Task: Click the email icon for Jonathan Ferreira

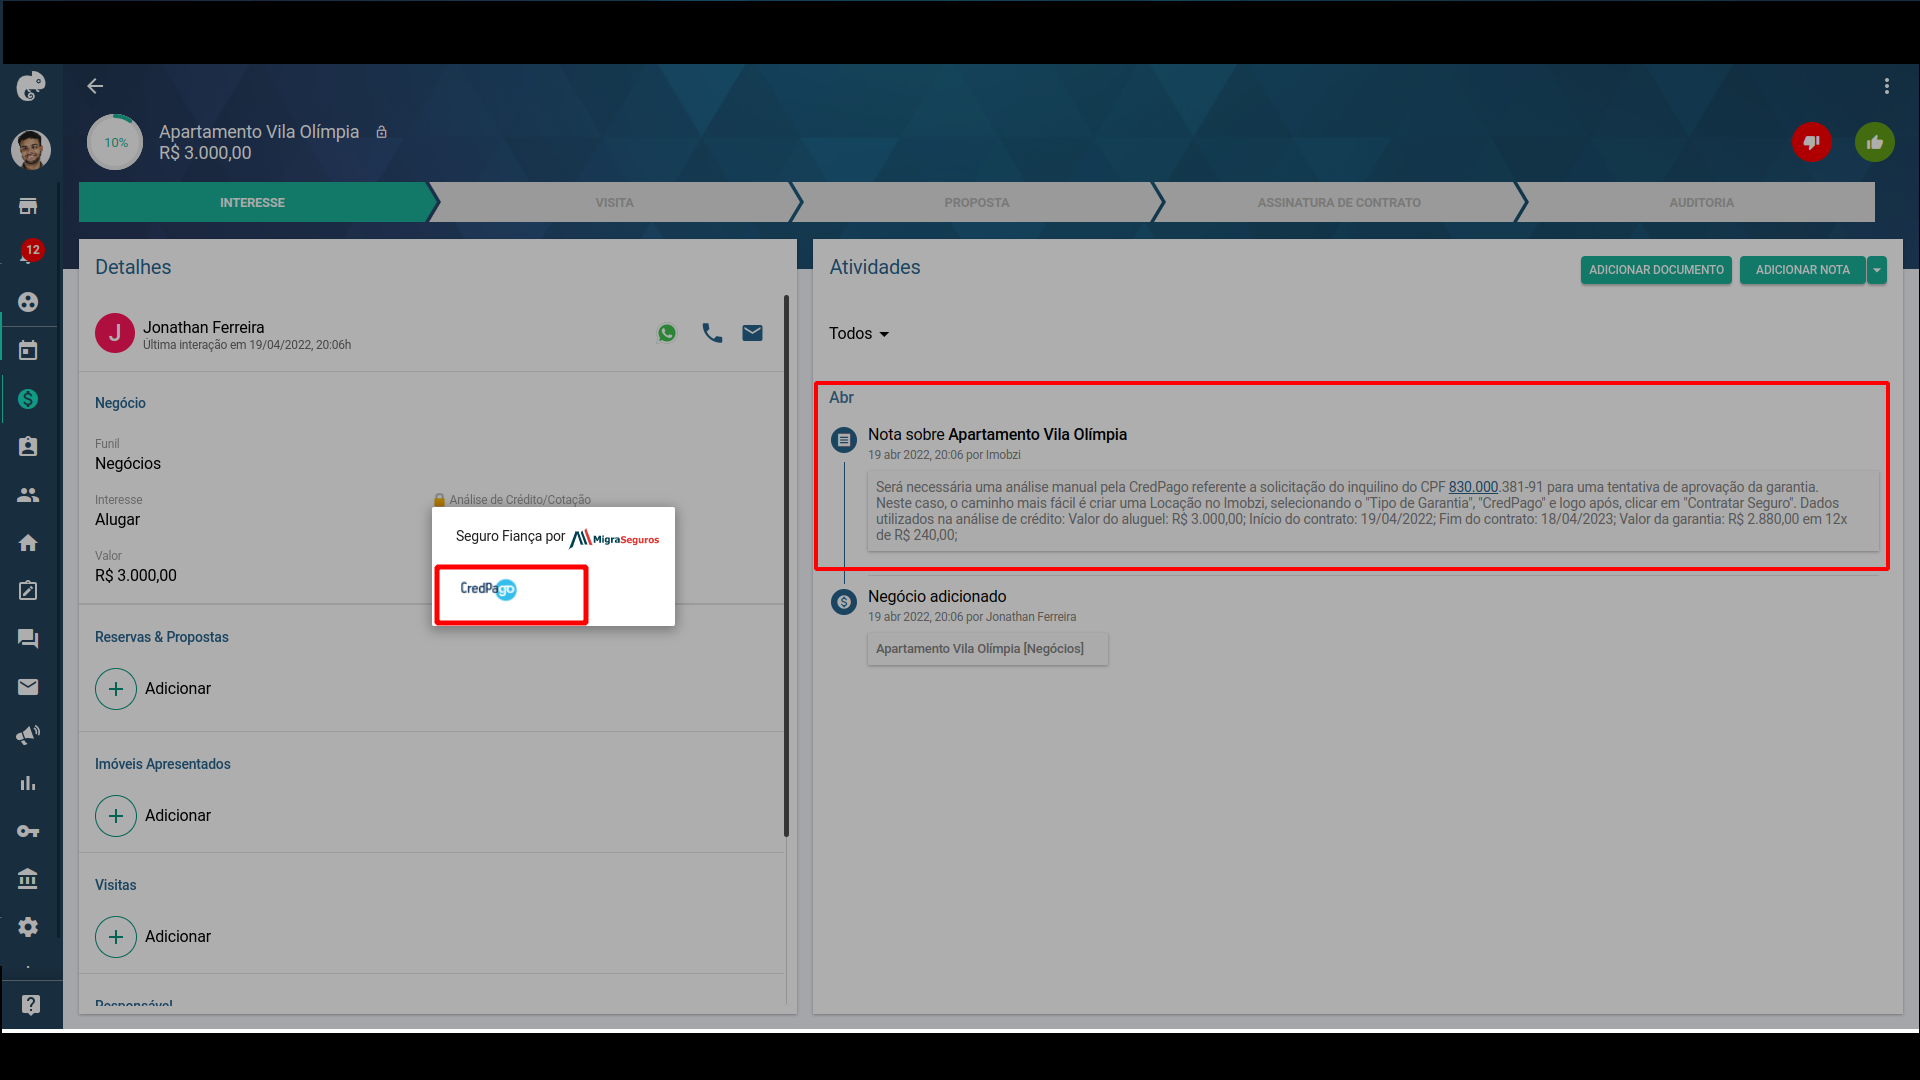Action: (x=753, y=333)
